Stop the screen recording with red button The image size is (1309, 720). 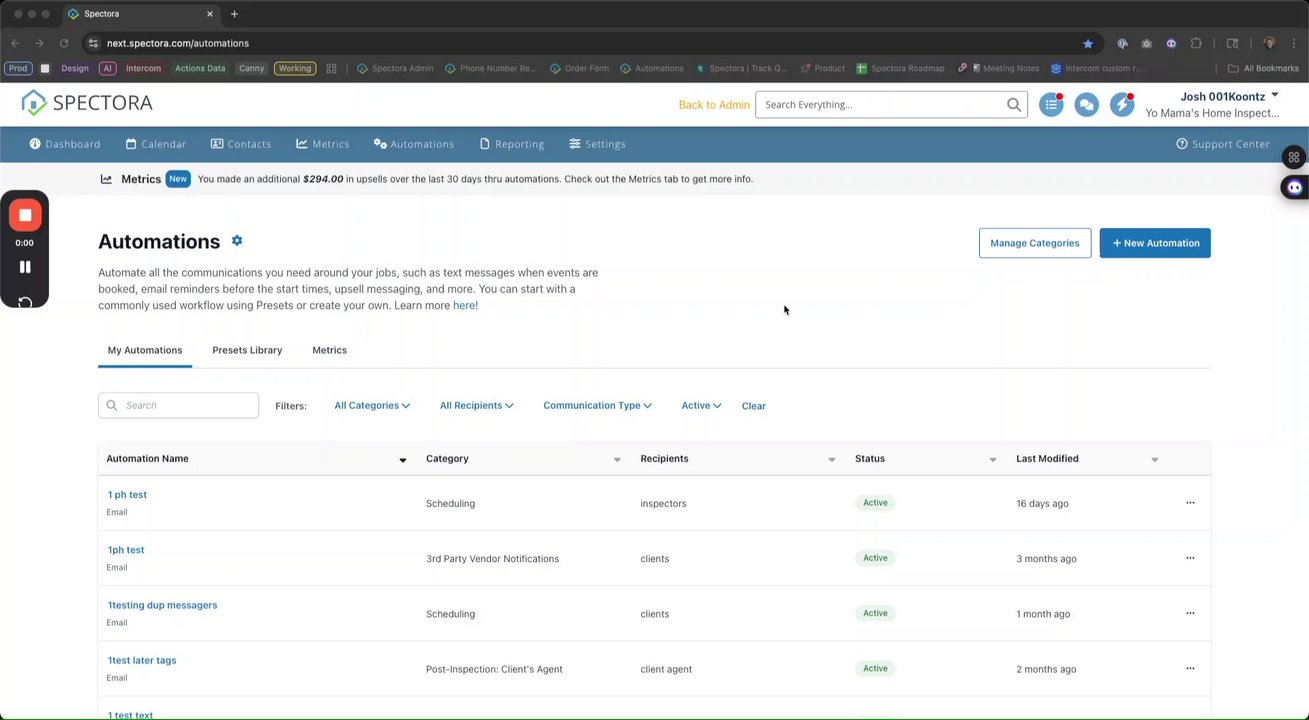click(25, 215)
